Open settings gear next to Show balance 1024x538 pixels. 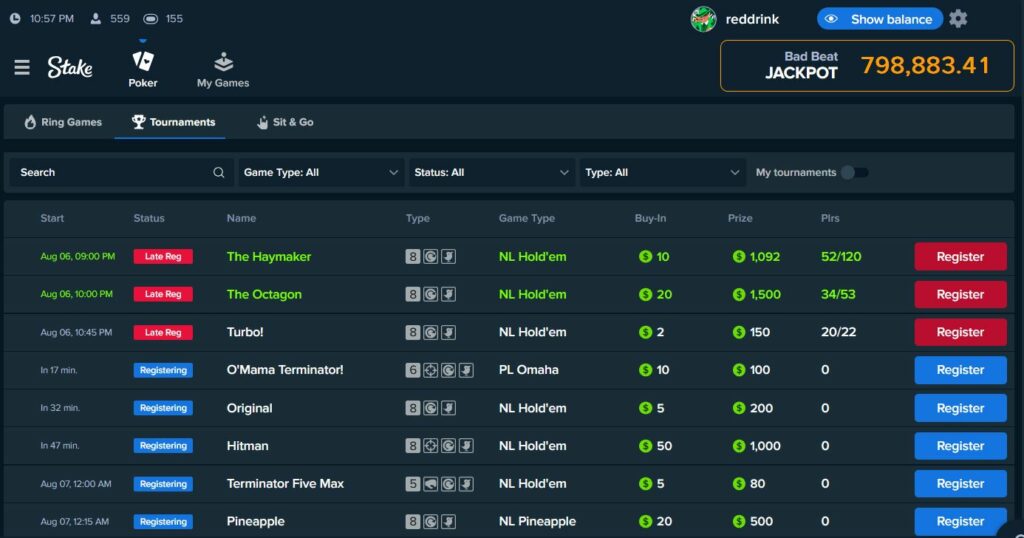click(x=958, y=19)
